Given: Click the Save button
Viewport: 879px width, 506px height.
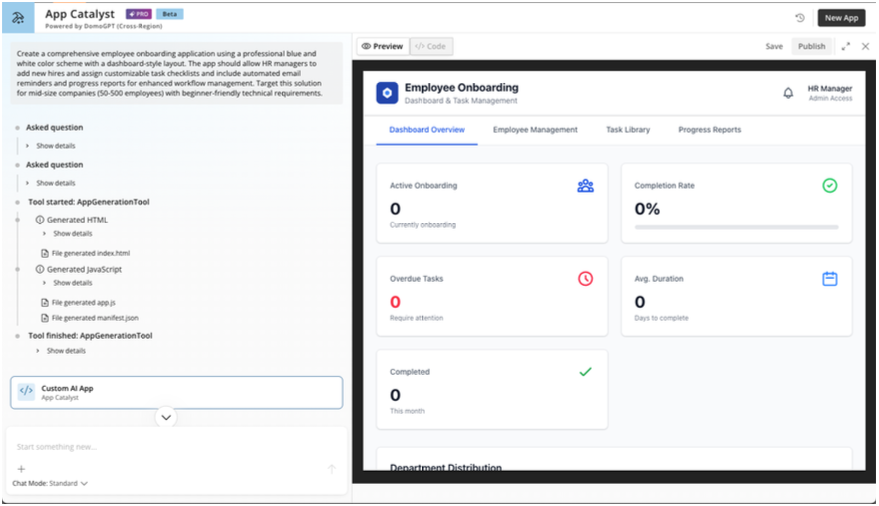Looking at the screenshot, I should (x=774, y=47).
